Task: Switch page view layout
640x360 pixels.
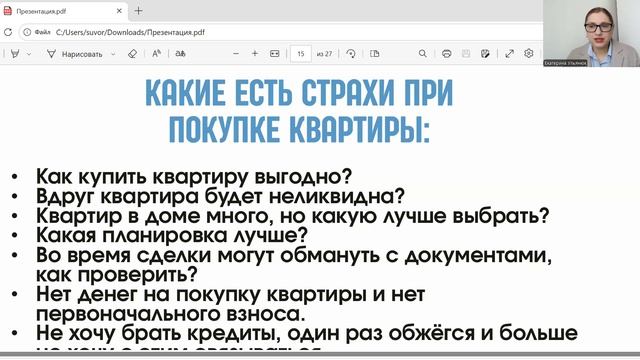Action: tap(374, 53)
